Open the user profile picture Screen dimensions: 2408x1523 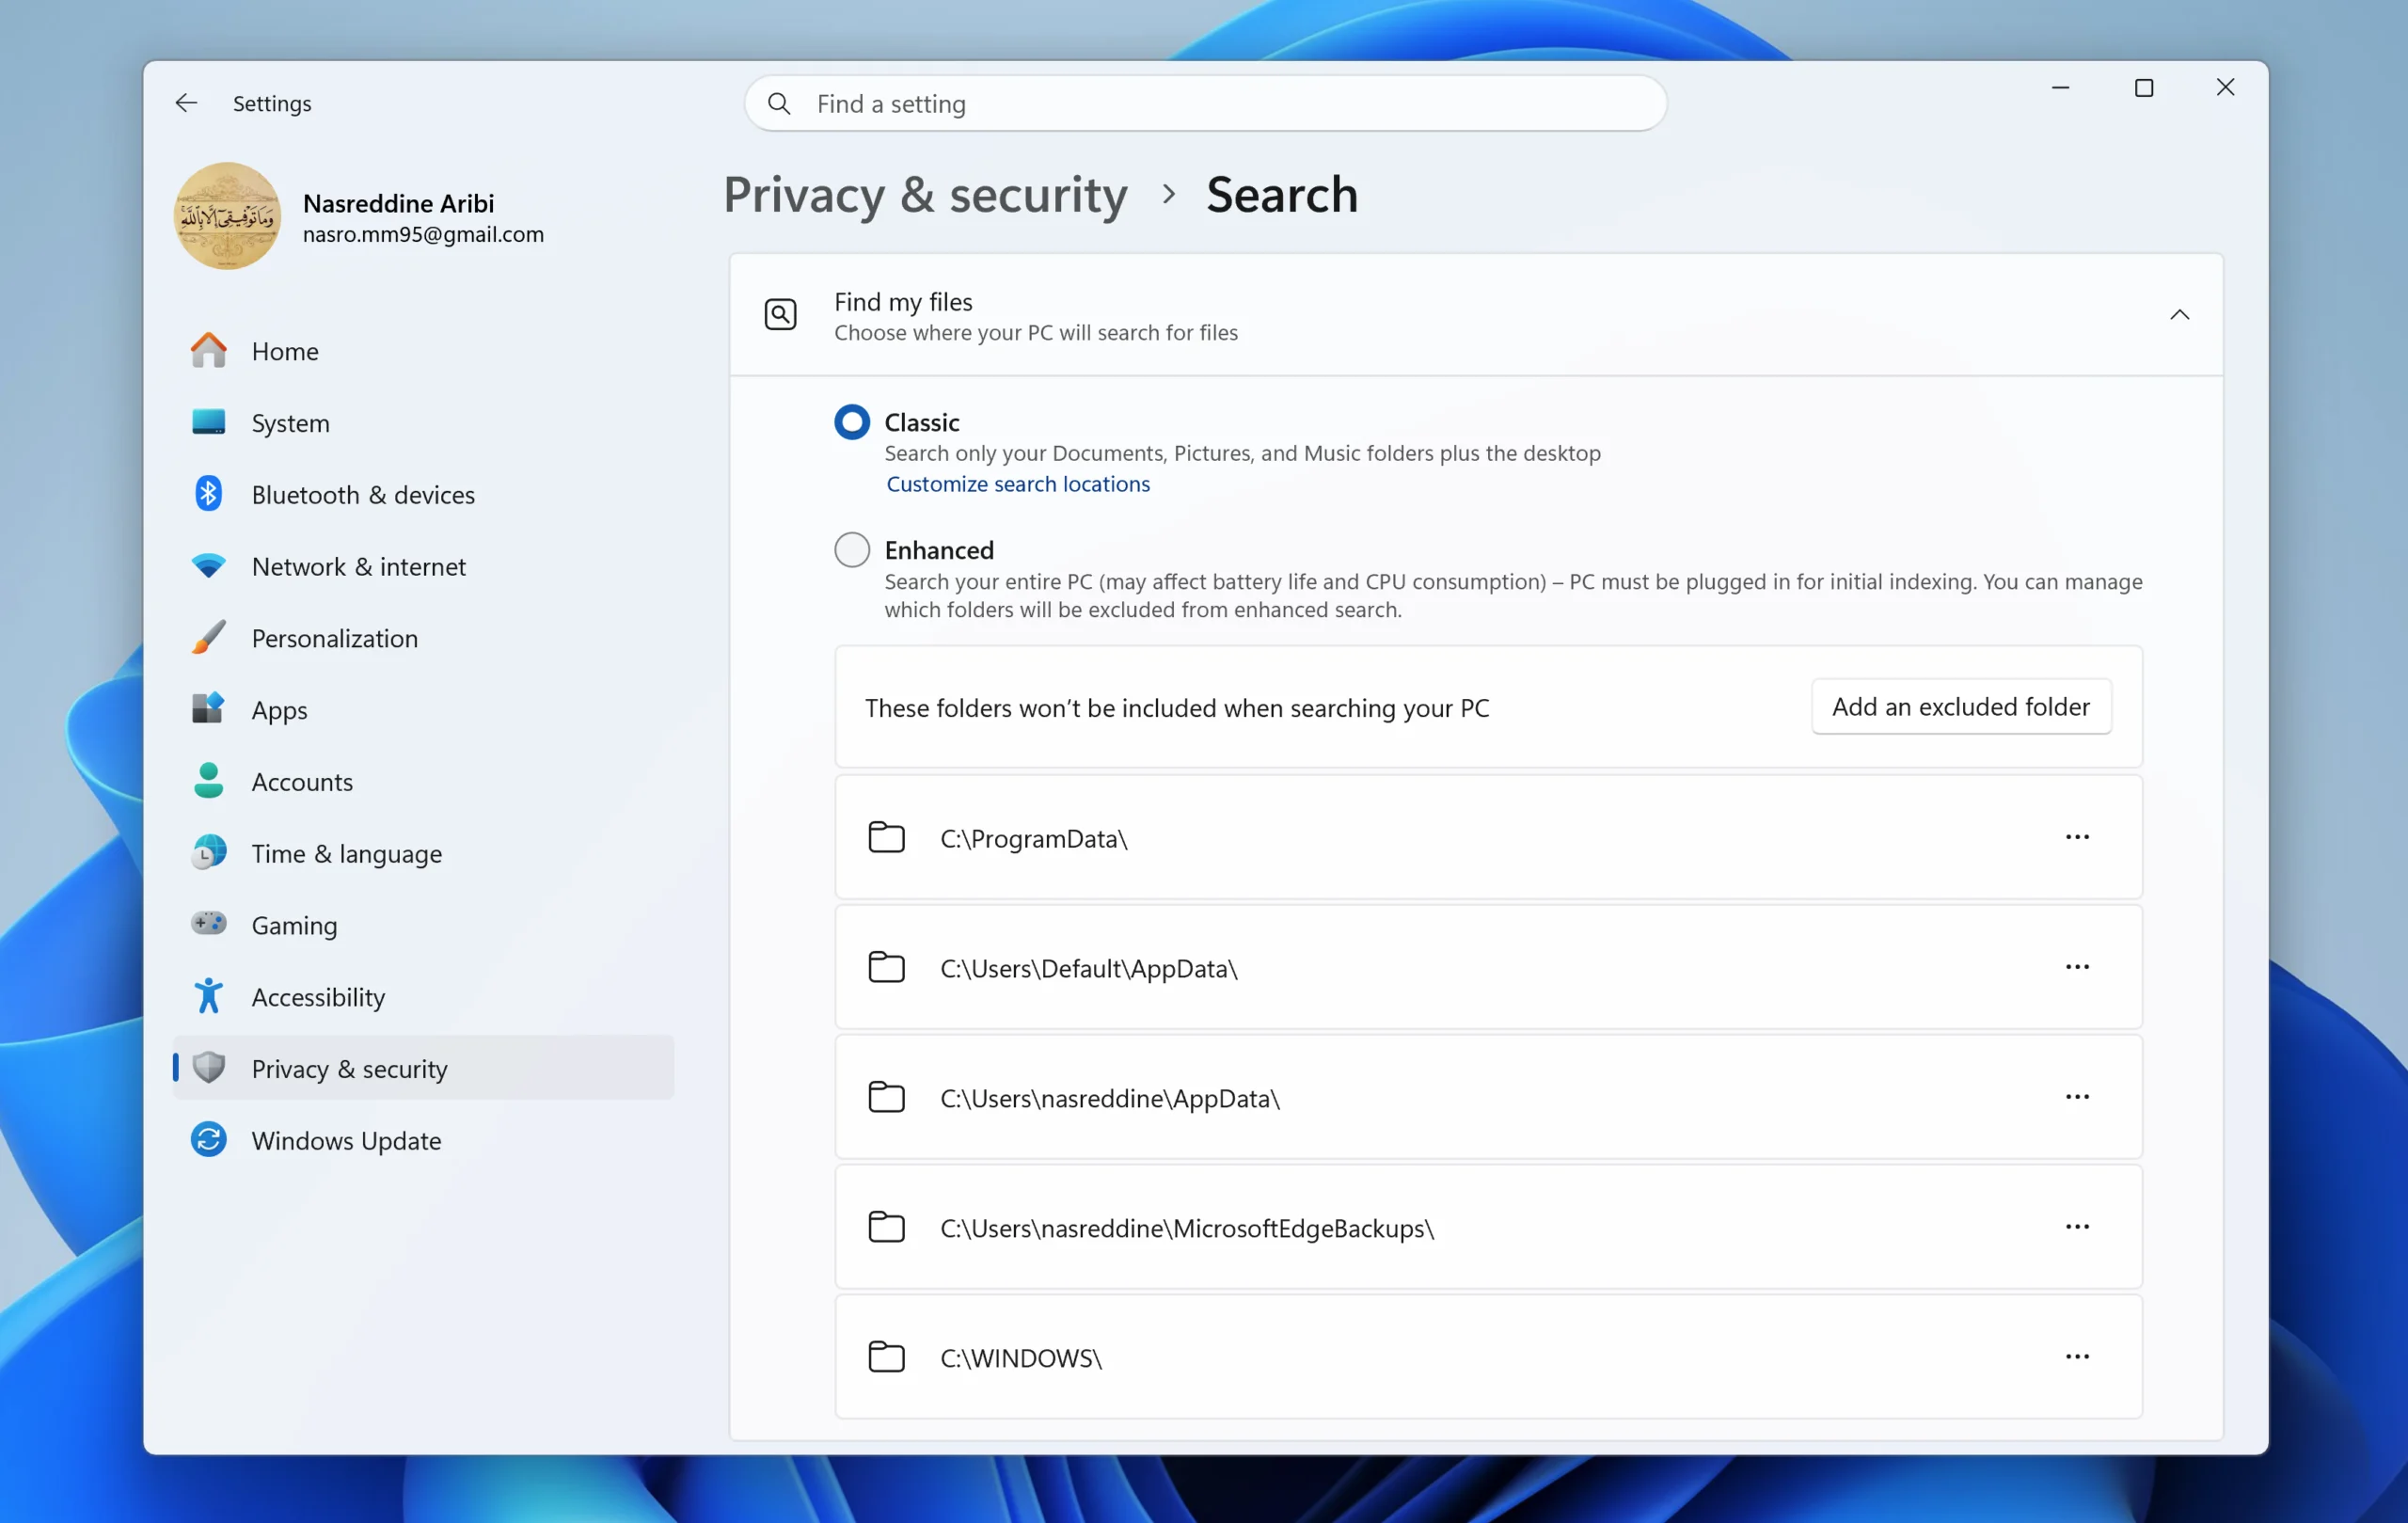[227, 216]
